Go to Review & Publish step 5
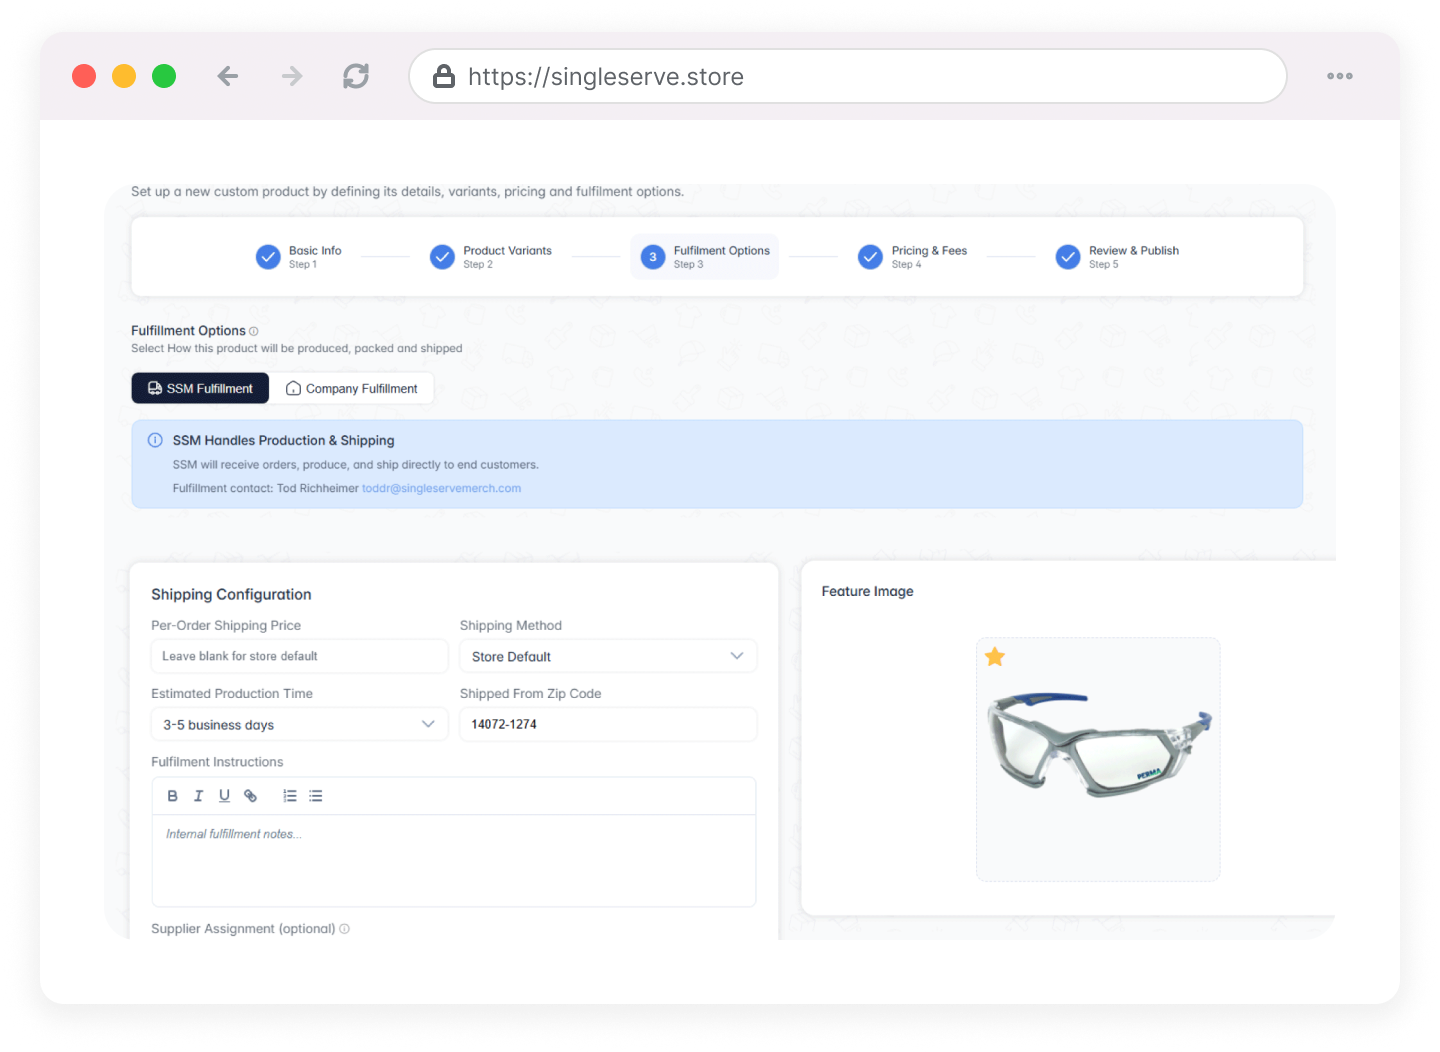Screen dimensions: 1440x1052 tap(1118, 257)
